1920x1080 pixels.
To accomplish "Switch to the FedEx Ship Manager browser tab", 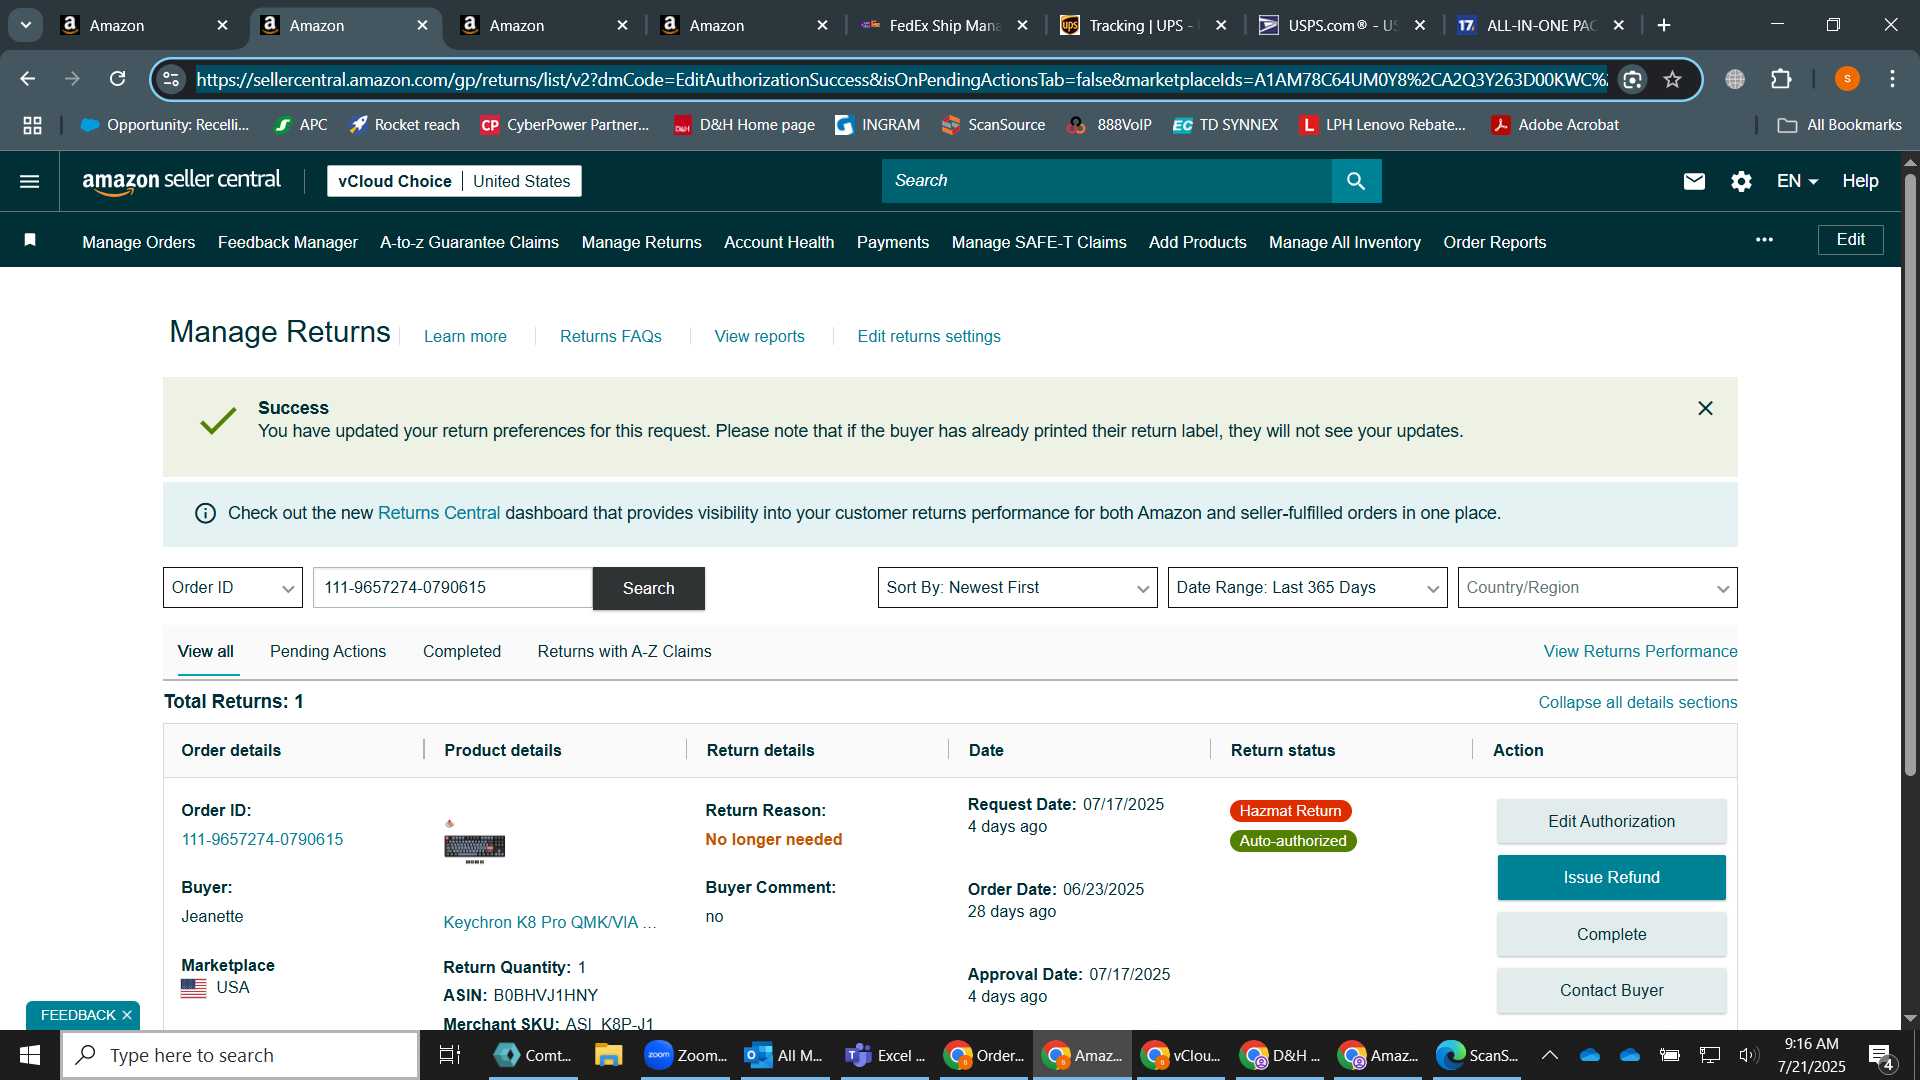I will pos(944,25).
